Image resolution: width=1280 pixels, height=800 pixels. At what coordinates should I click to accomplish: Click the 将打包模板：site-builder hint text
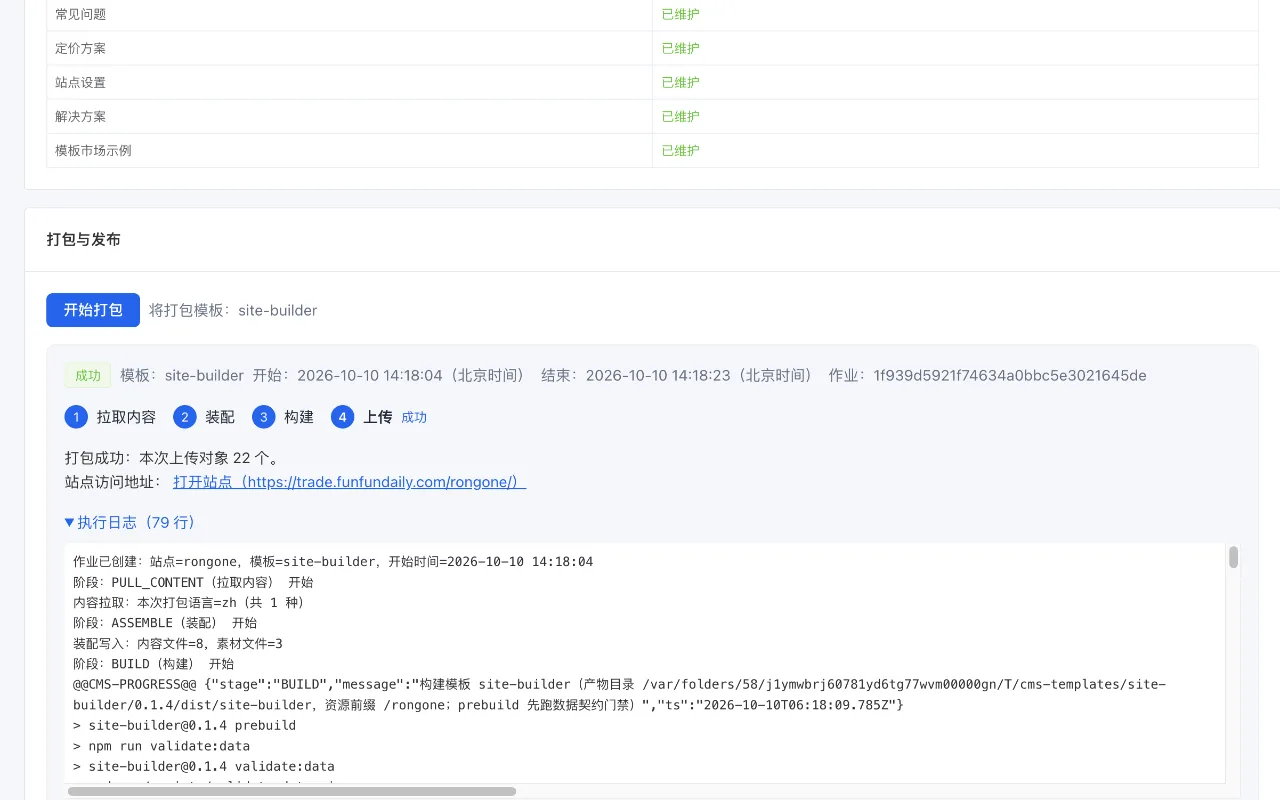(x=233, y=310)
